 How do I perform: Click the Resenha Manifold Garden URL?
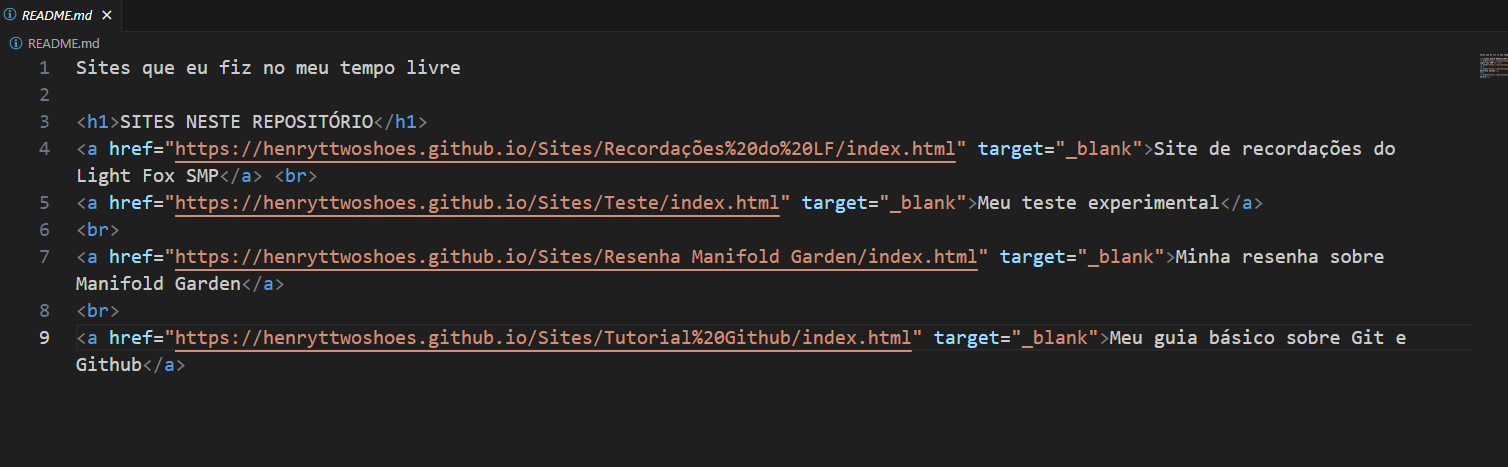(576, 257)
